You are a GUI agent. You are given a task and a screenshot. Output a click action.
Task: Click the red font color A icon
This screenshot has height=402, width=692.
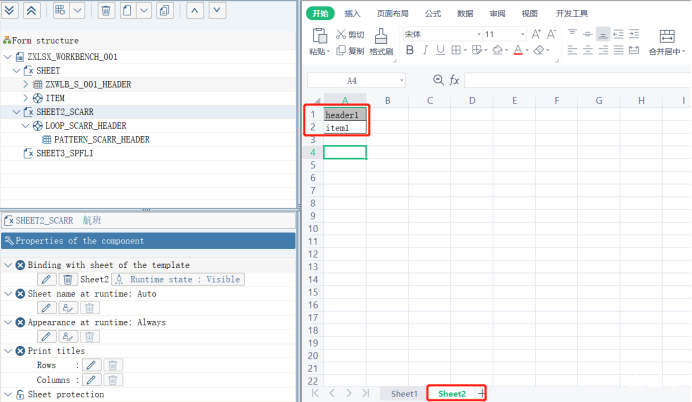518,50
